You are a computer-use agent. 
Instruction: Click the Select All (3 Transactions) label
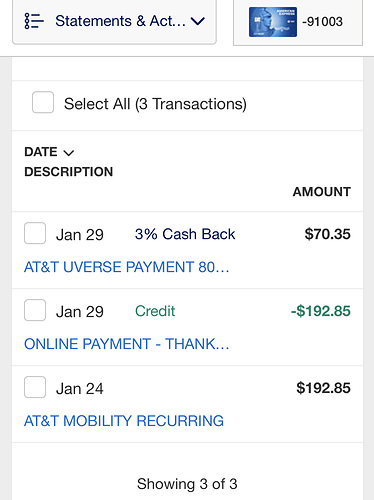point(155,104)
